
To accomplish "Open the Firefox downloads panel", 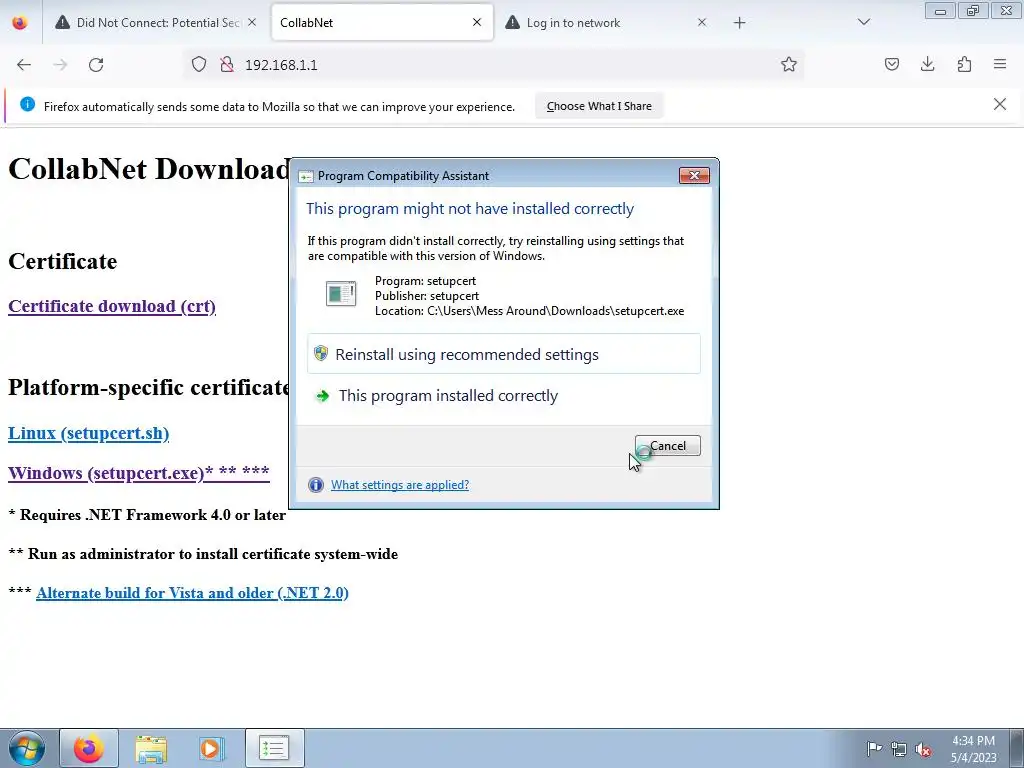I will pos(927,64).
